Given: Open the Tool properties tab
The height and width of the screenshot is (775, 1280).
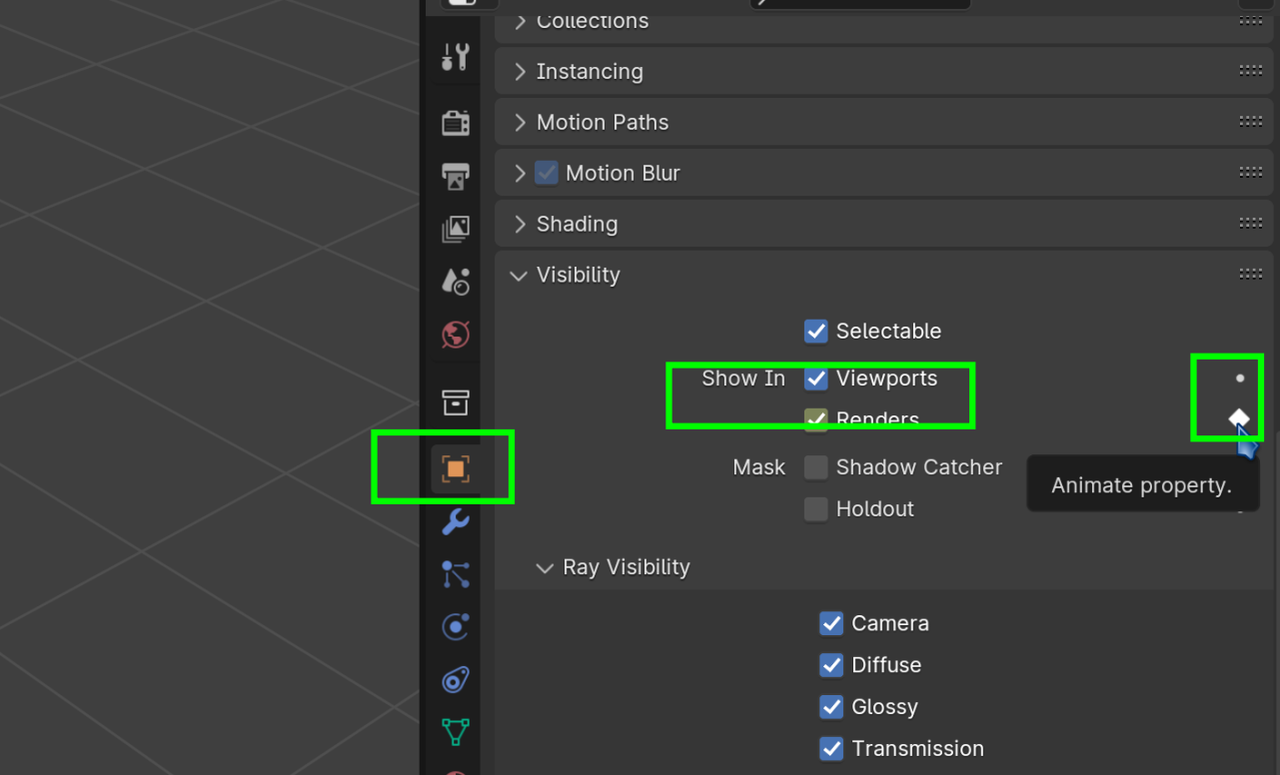Looking at the screenshot, I should (456, 57).
